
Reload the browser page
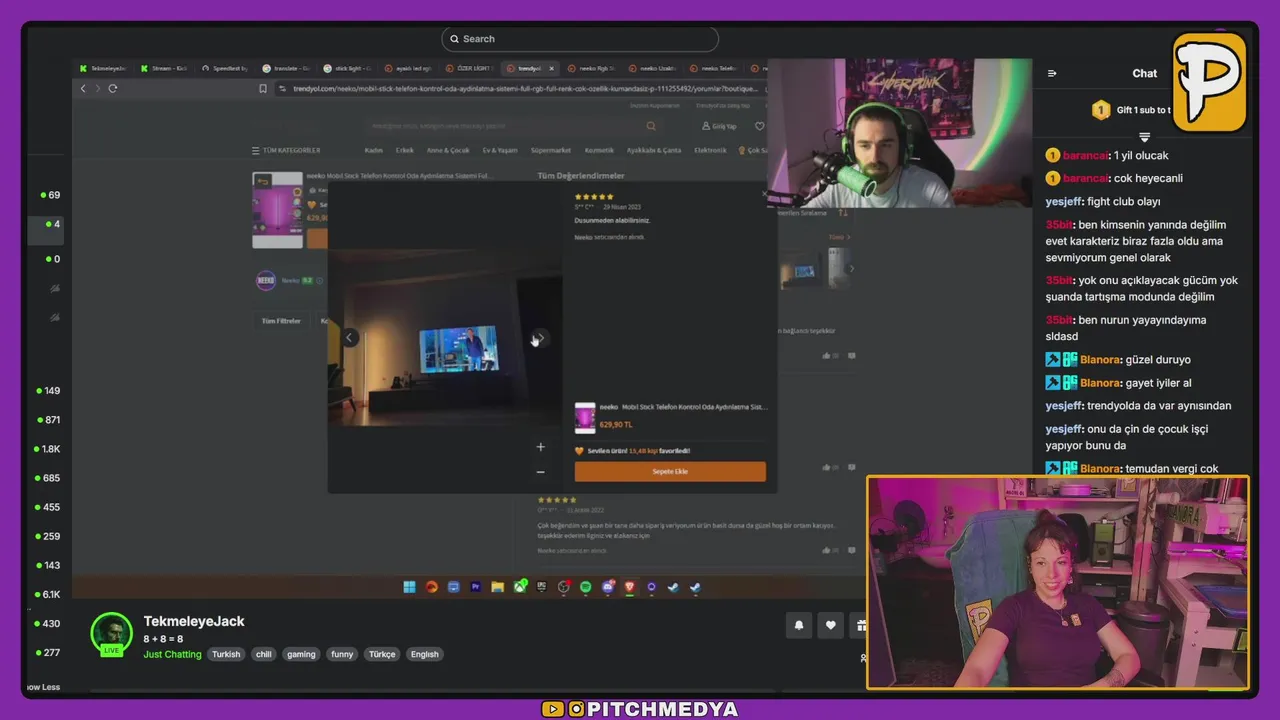coord(112,88)
